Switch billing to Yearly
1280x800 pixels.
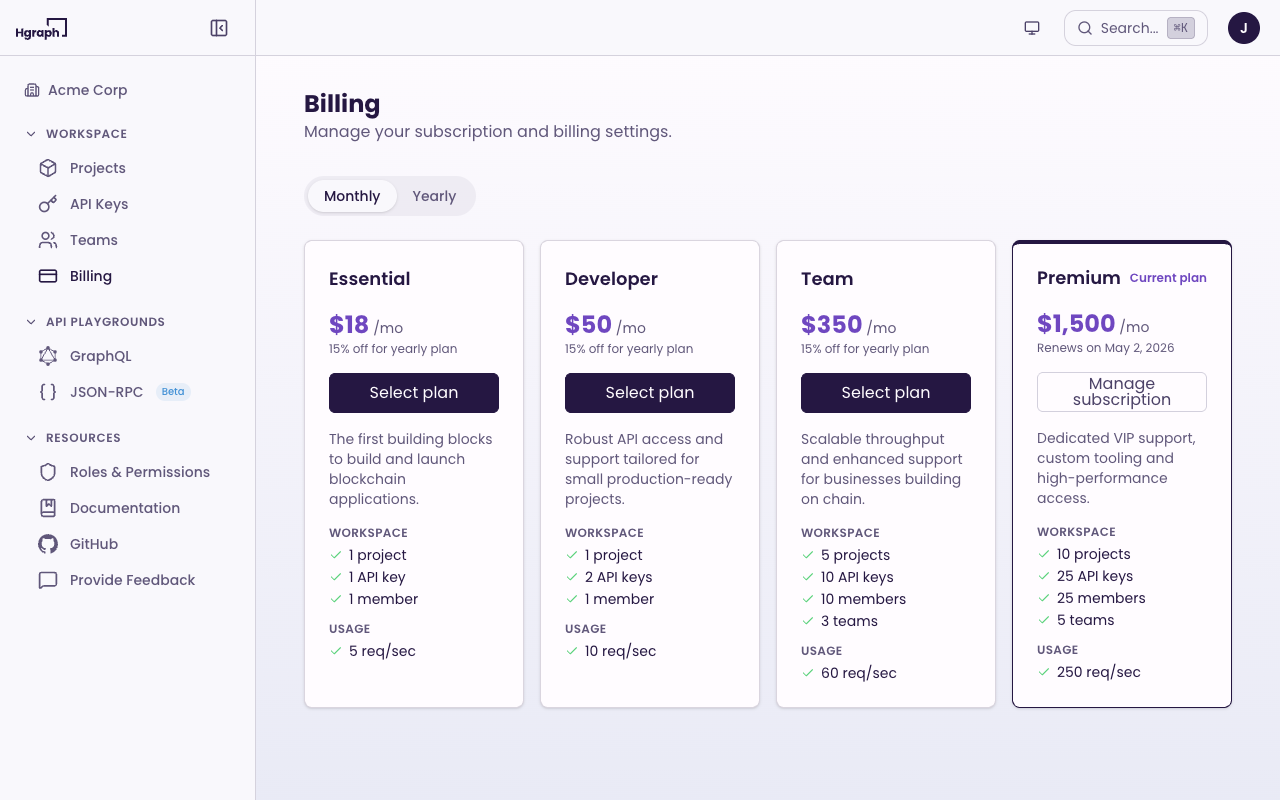pos(434,196)
